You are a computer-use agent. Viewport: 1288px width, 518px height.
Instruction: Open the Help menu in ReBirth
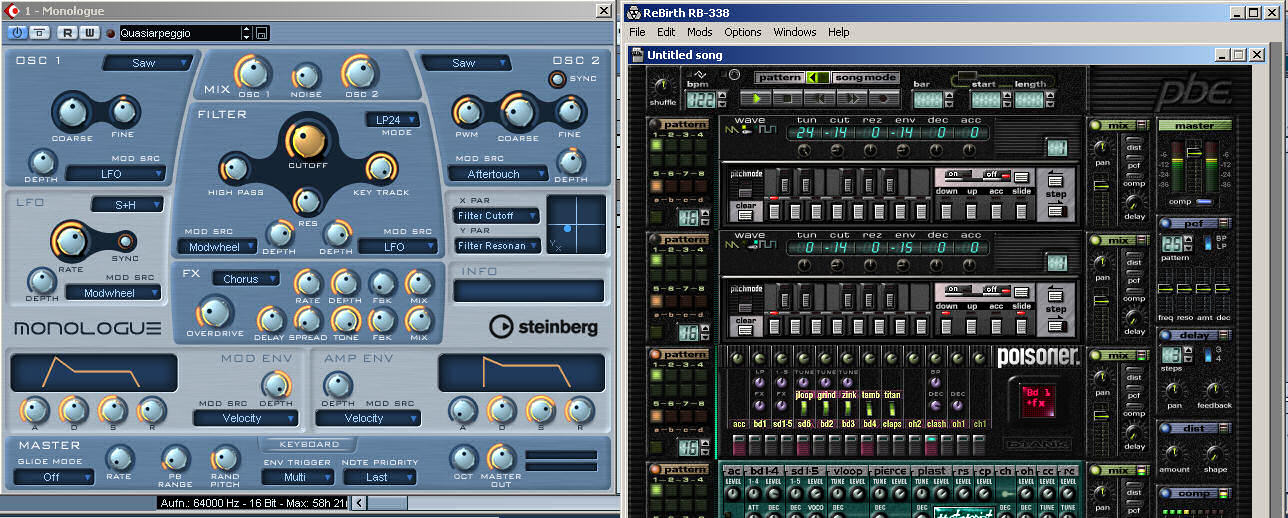[839, 32]
